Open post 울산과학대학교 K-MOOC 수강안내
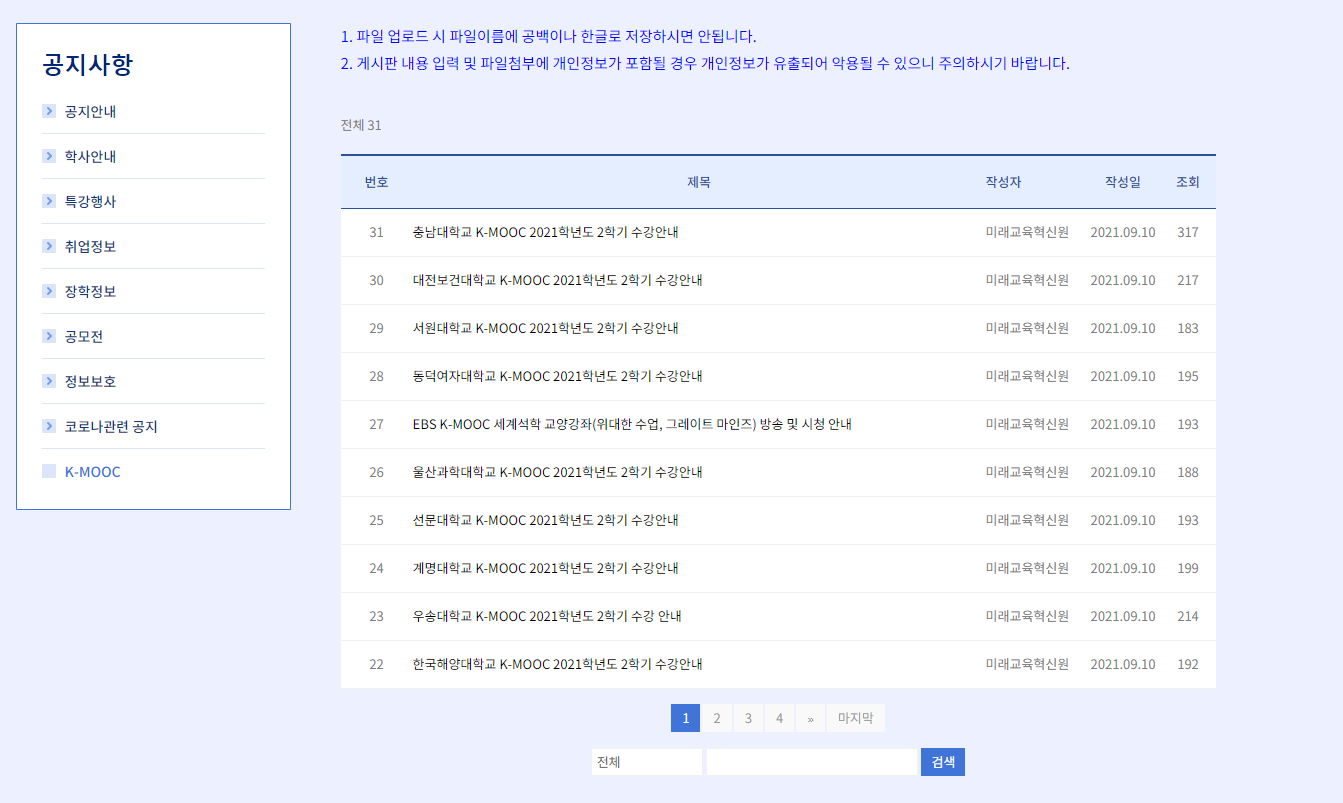Viewport: 1343px width, 803px height. (x=557, y=472)
